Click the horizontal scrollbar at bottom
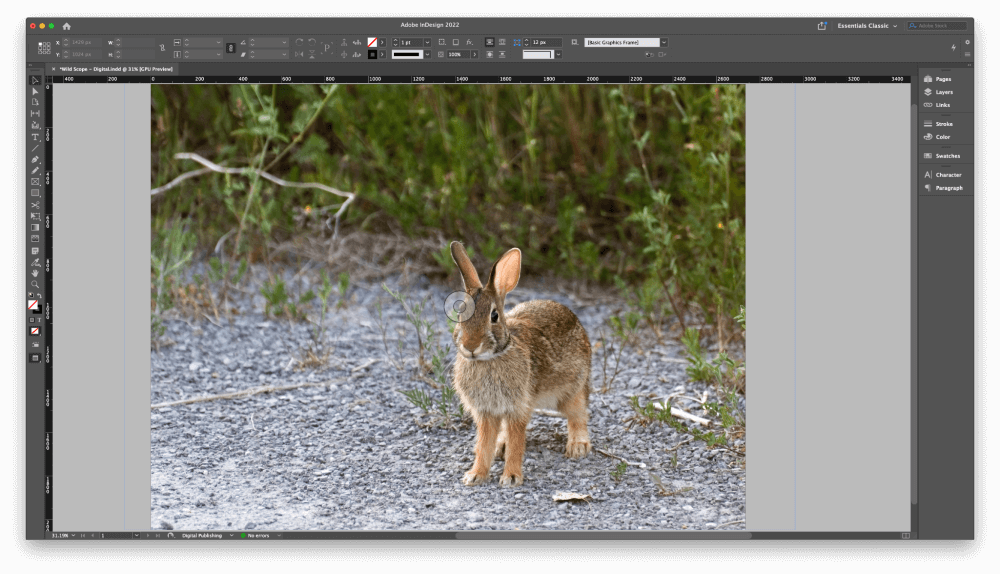The image size is (1000, 574). pos(603,536)
